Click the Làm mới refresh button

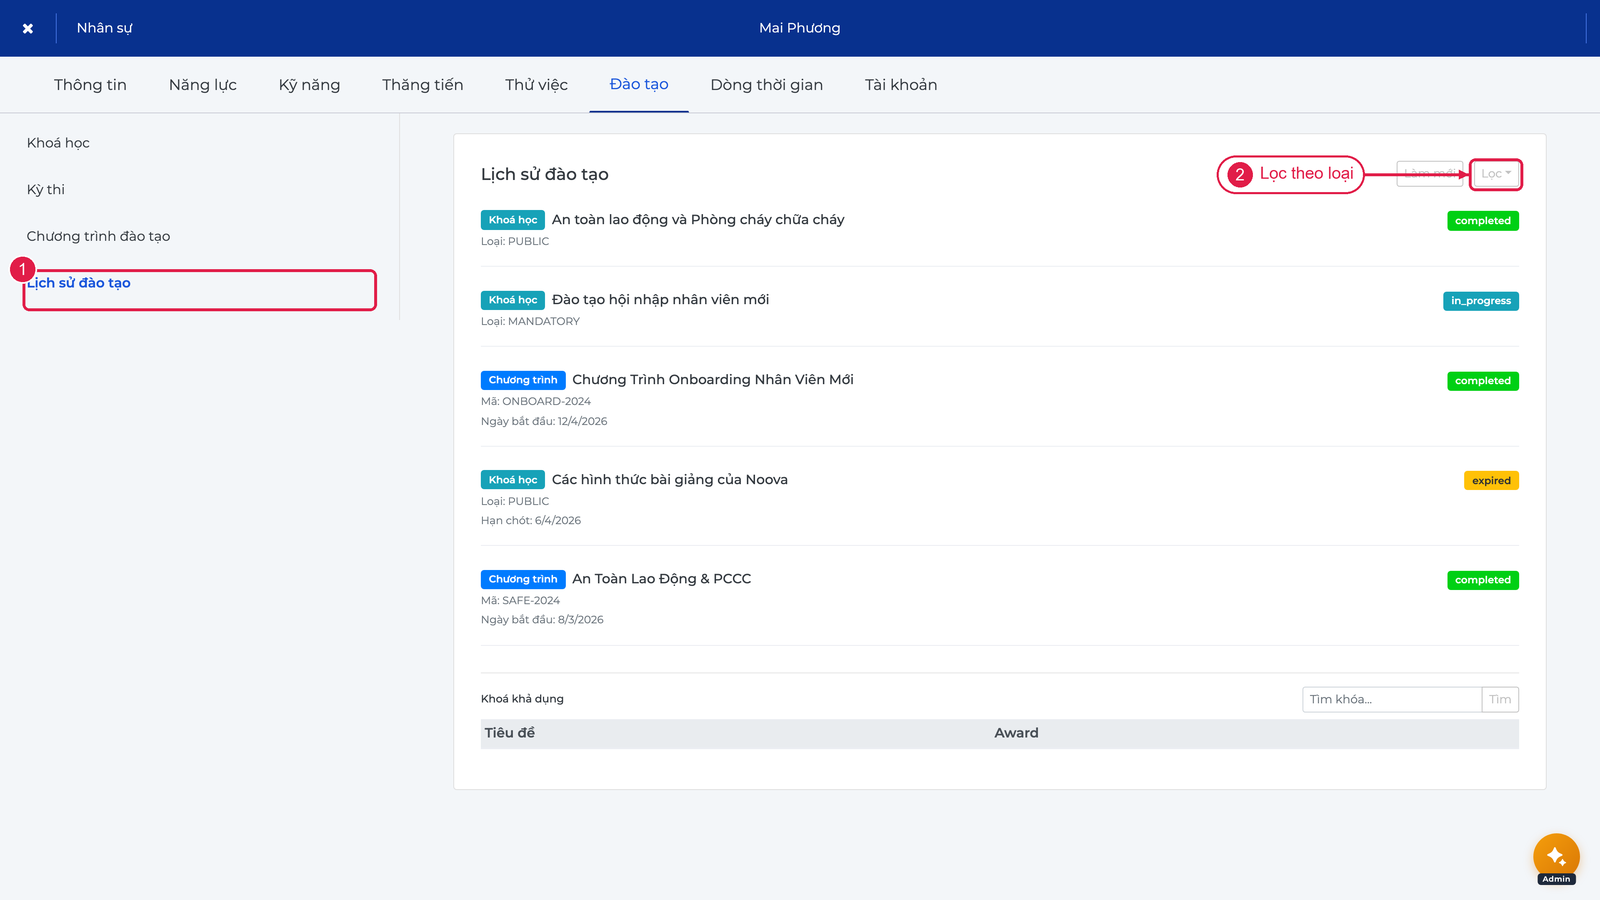coord(1430,174)
